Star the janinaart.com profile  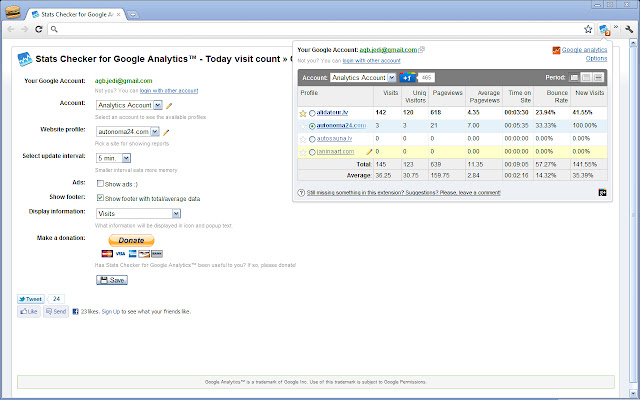point(303,152)
